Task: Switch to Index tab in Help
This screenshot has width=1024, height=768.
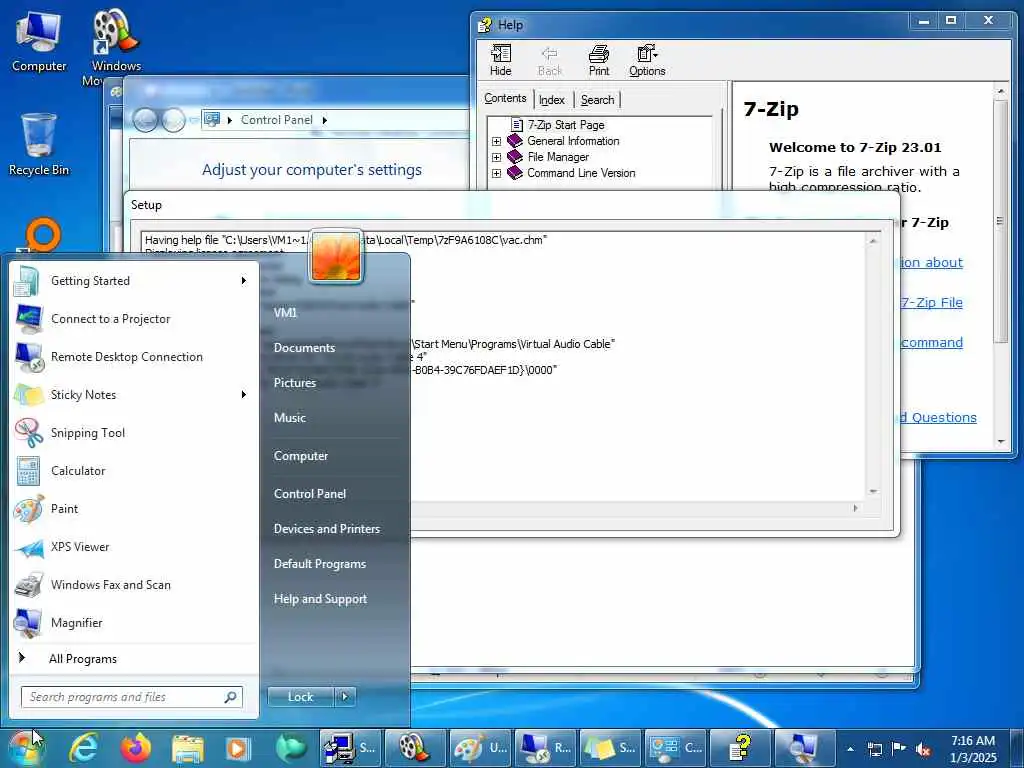Action: pos(552,100)
